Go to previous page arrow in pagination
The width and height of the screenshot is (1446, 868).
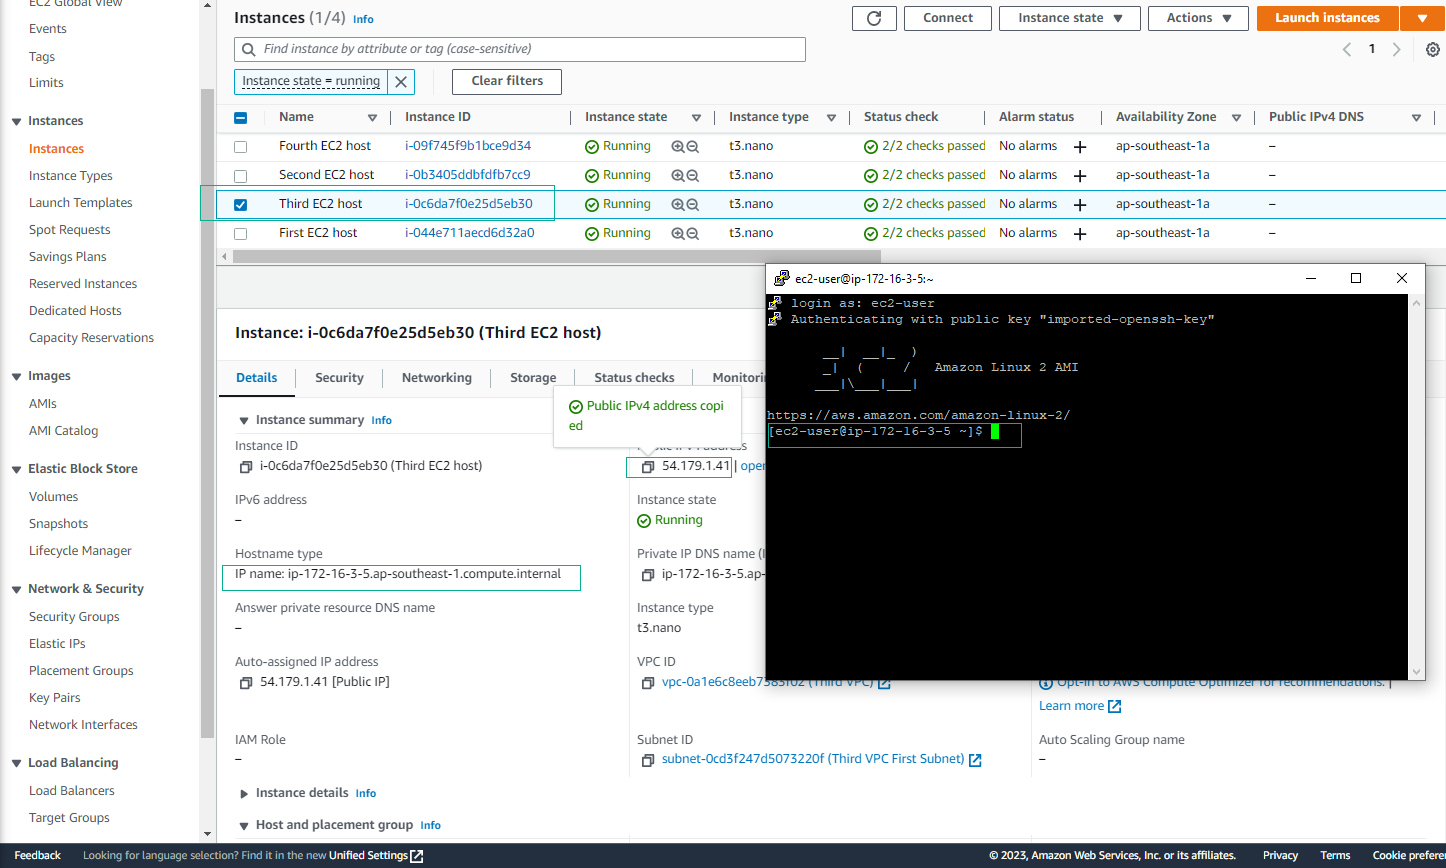tap(1347, 49)
